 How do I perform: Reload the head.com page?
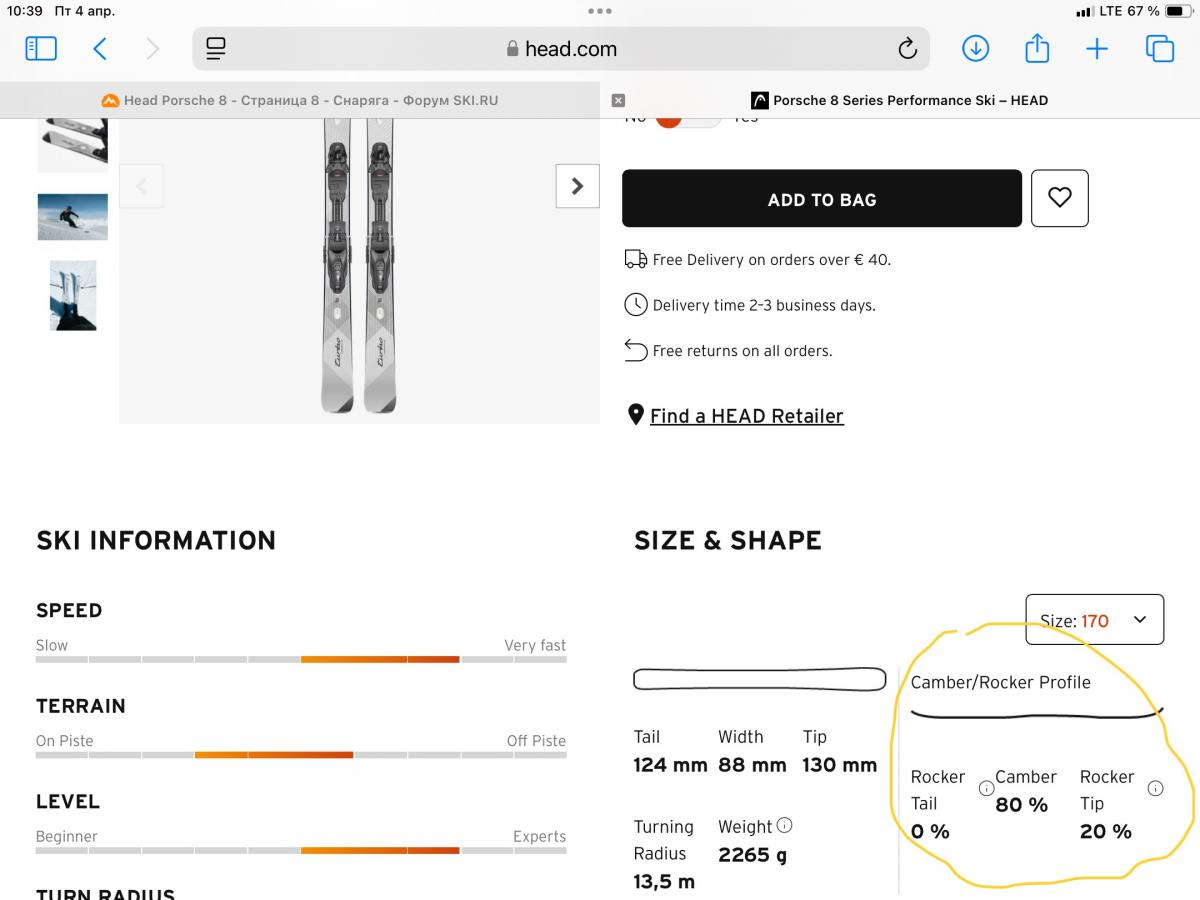[907, 48]
